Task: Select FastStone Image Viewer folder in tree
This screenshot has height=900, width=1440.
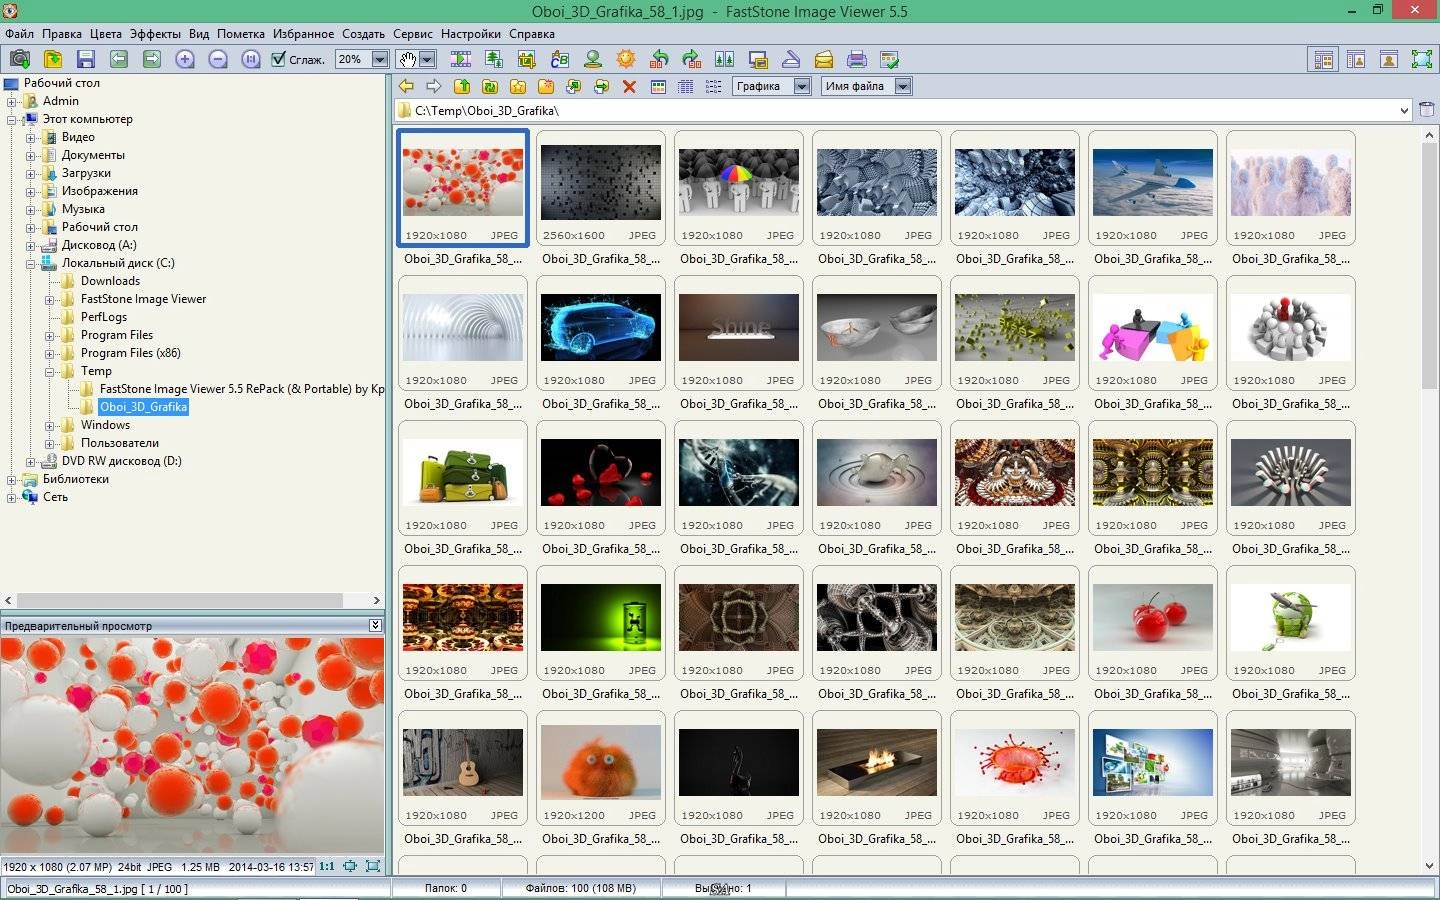Action: coord(143,299)
